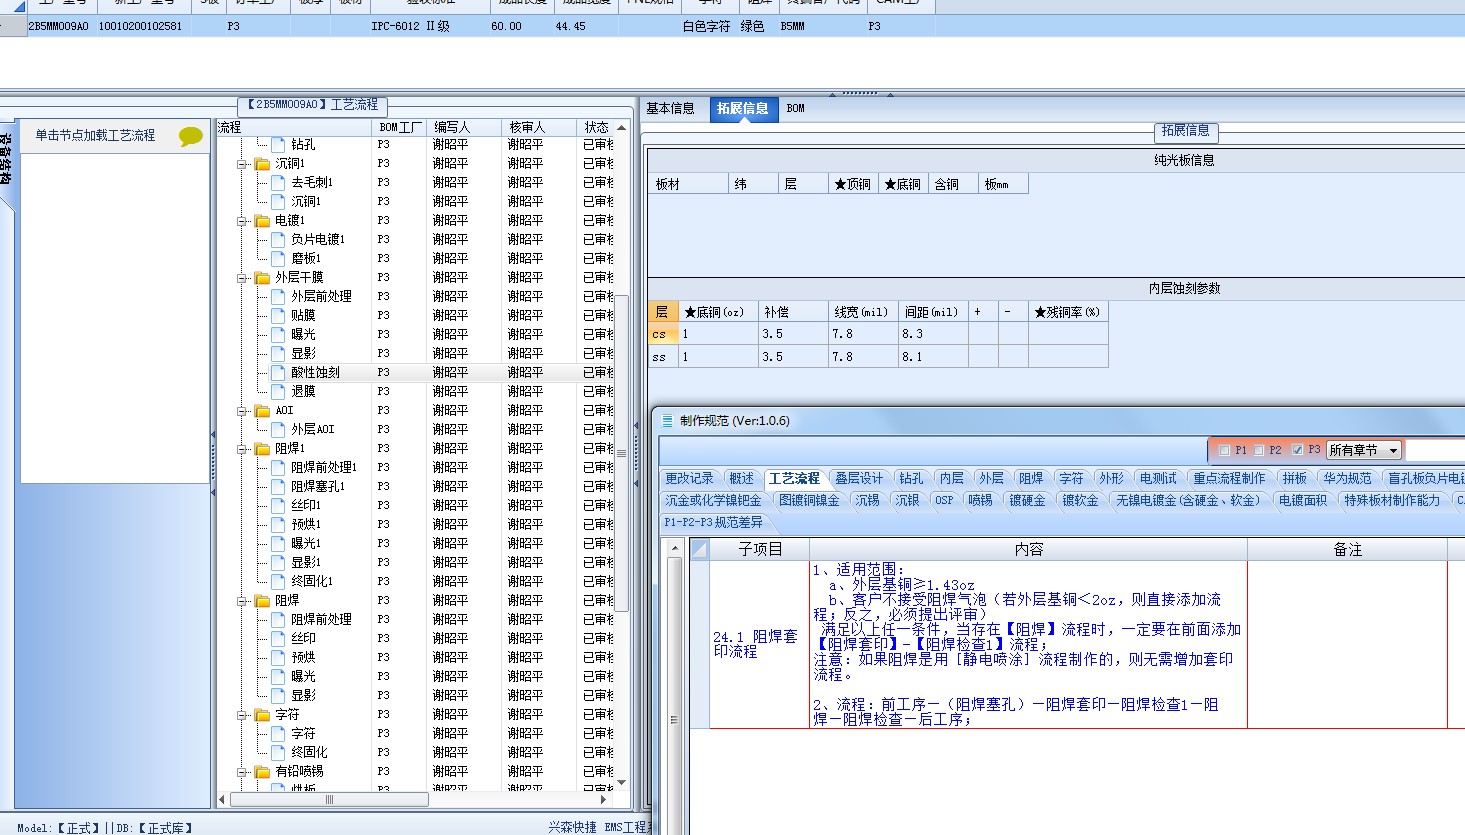Click the tree horizontal scrollbar thumb
Screen dimensions: 1465x835
pos(329,799)
